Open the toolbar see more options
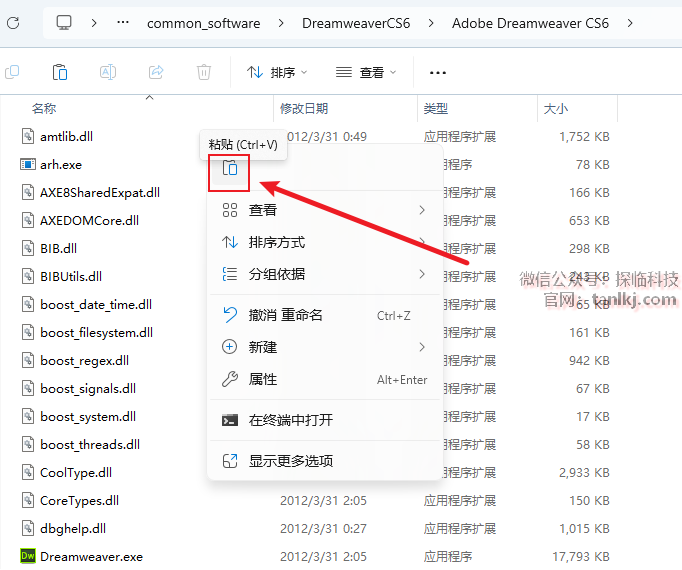The width and height of the screenshot is (682, 570). (438, 73)
